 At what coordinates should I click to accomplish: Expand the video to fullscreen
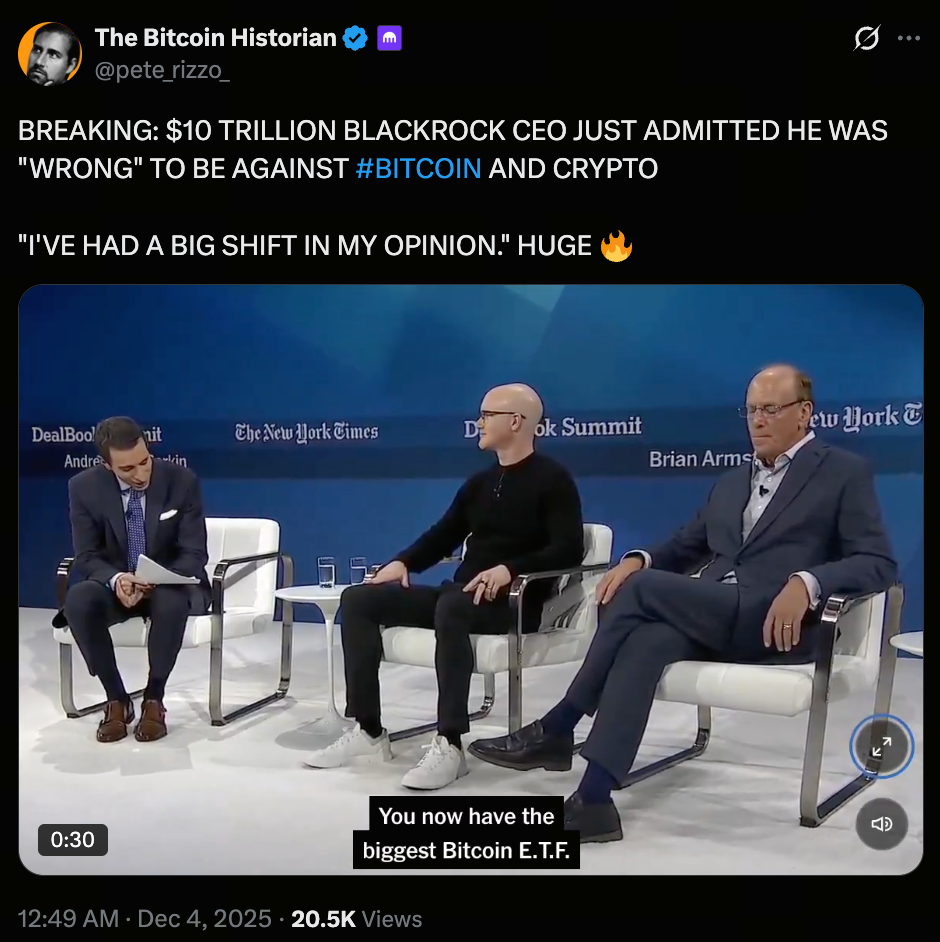(881, 747)
